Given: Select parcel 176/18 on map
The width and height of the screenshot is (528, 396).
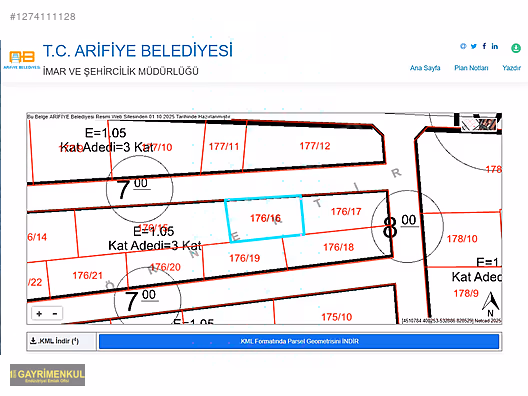Looking at the screenshot, I should tap(338, 247).
